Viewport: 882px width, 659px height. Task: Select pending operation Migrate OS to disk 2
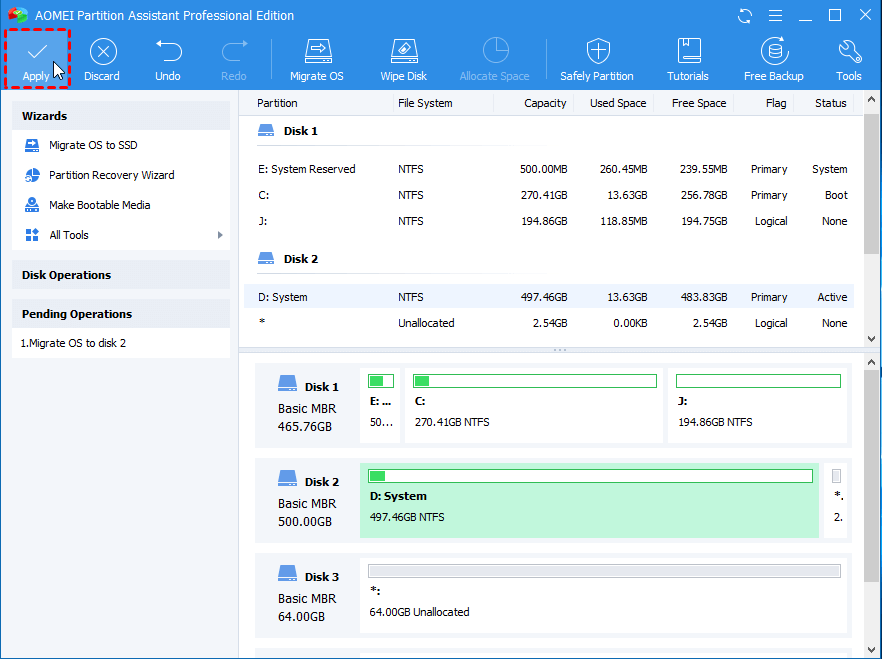(74, 343)
